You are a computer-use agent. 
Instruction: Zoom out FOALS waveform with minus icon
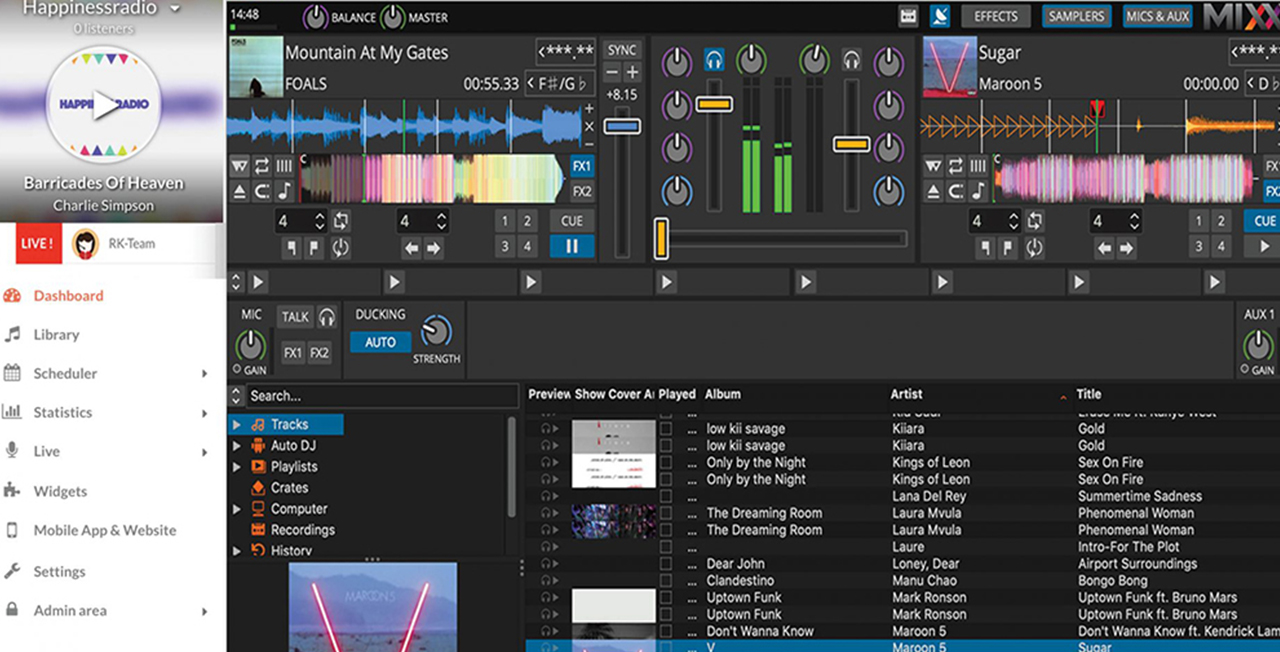[590, 145]
